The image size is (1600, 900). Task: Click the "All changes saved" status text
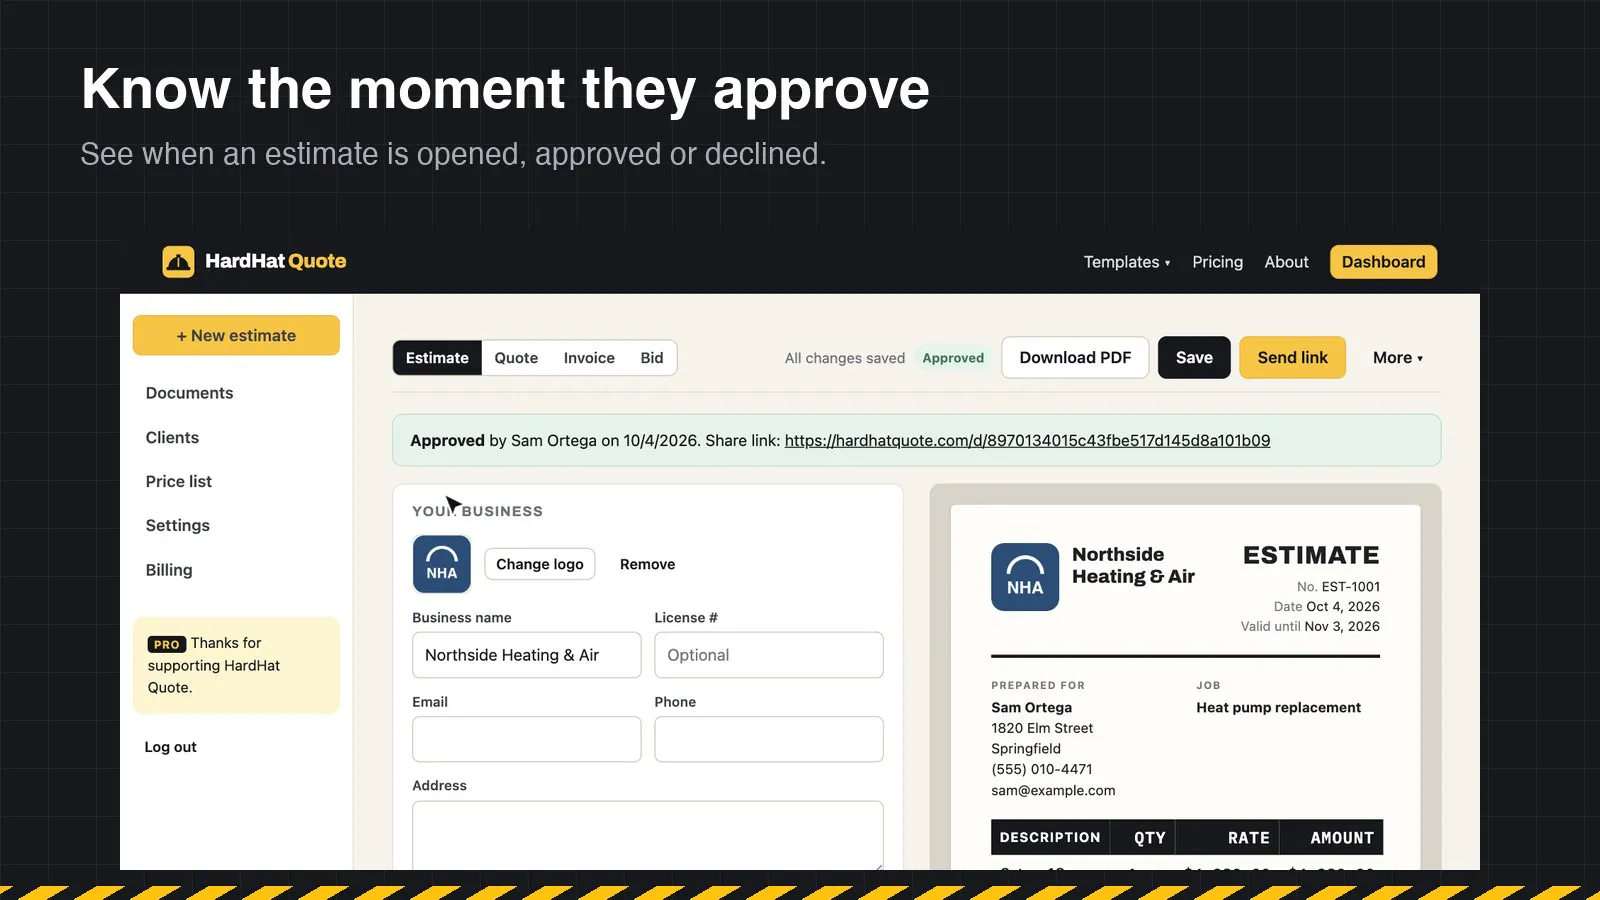845,358
